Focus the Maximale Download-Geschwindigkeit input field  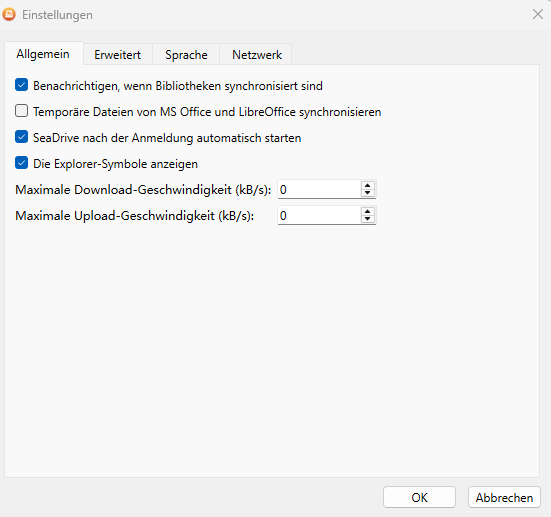click(319, 189)
